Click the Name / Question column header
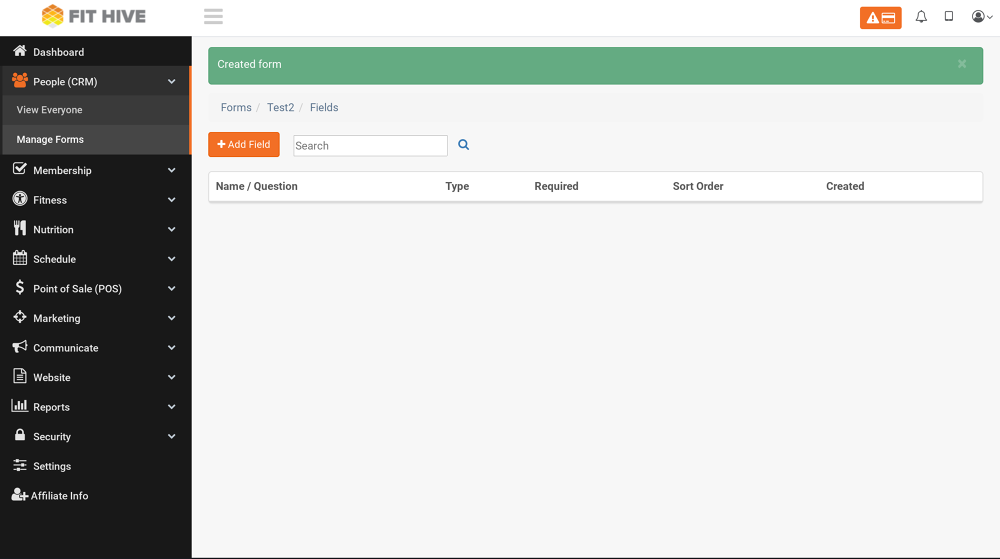 click(x=256, y=186)
